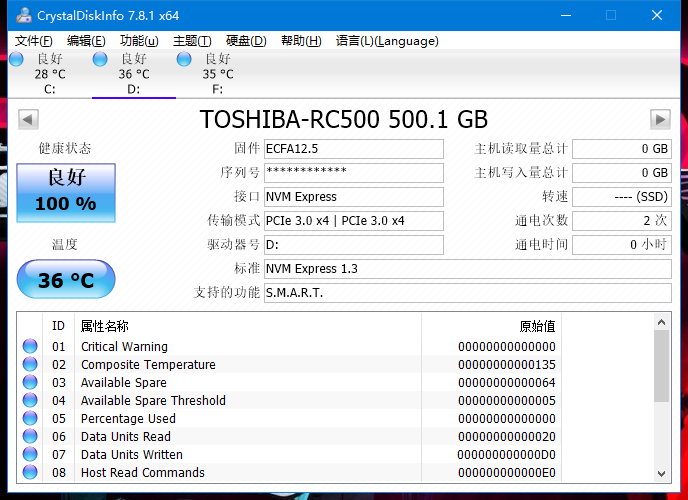Click raw value 00000000000064
688x500 pixels.
click(x=507, y=382)
